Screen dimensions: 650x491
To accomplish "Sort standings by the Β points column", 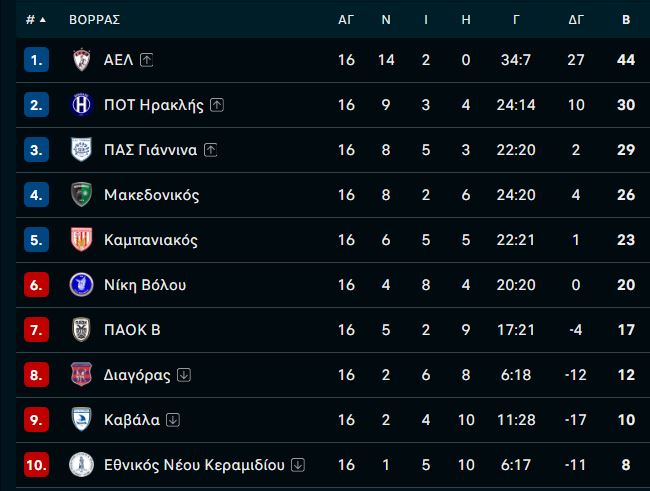I will pyautogui.click(x=626, y=19).
